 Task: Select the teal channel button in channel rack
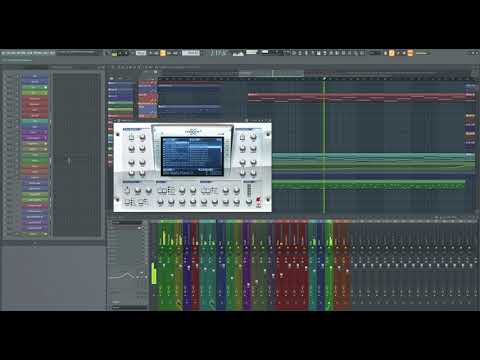(35, 121)
